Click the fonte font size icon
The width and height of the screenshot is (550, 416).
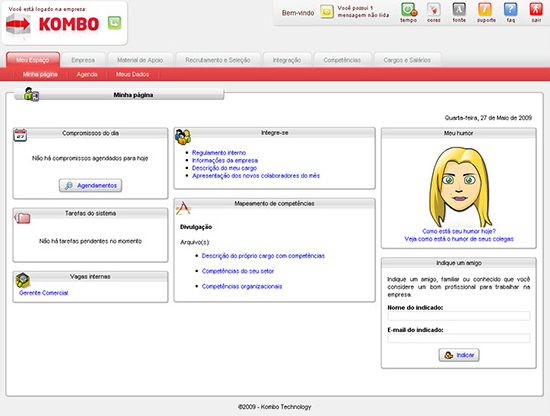(459, 9)
